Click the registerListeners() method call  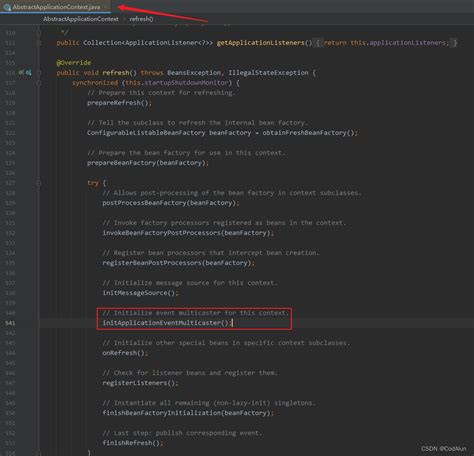tap(138, 383)
